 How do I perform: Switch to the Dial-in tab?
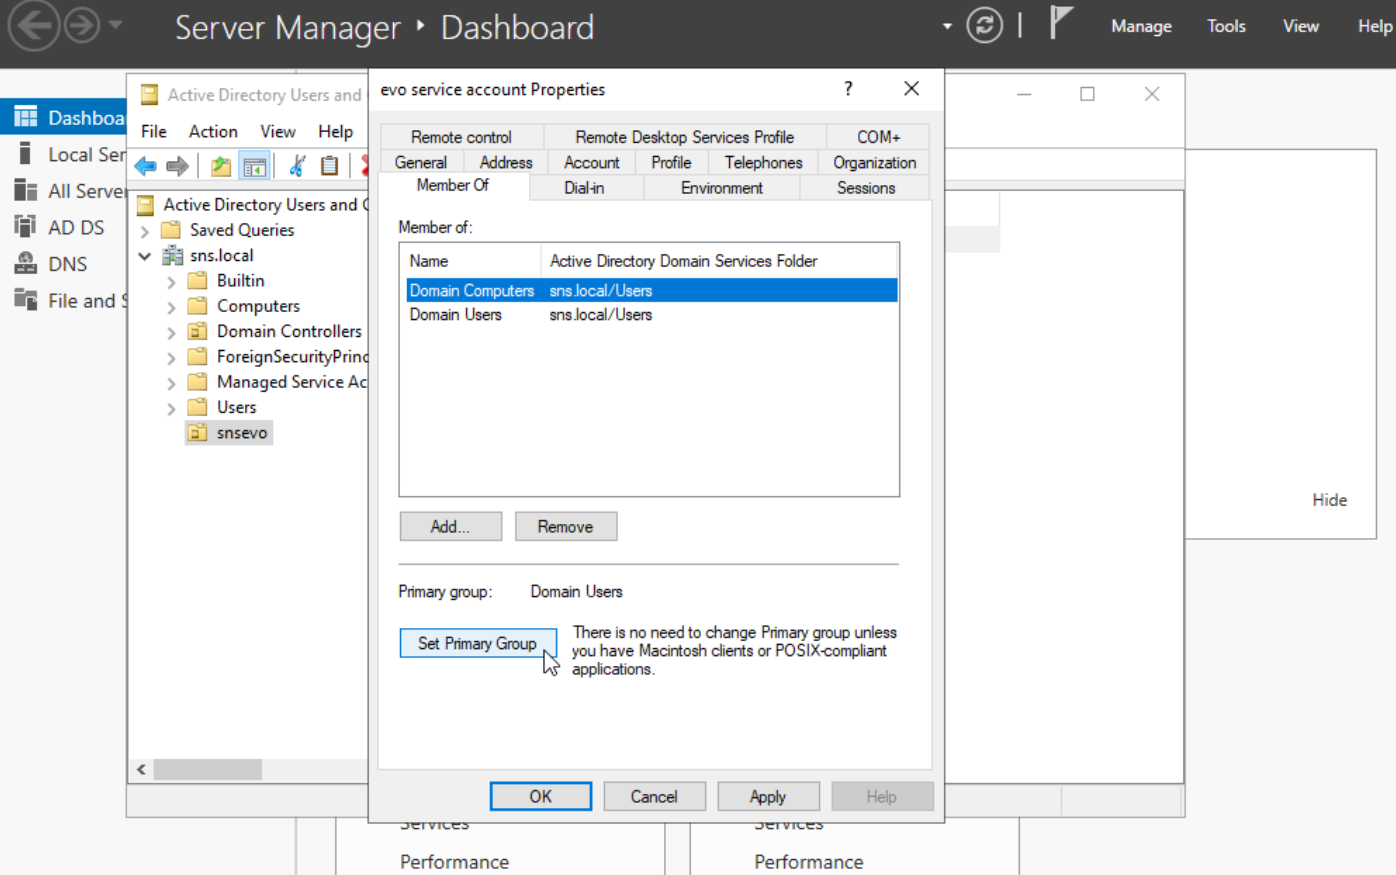tap(584, 187)
